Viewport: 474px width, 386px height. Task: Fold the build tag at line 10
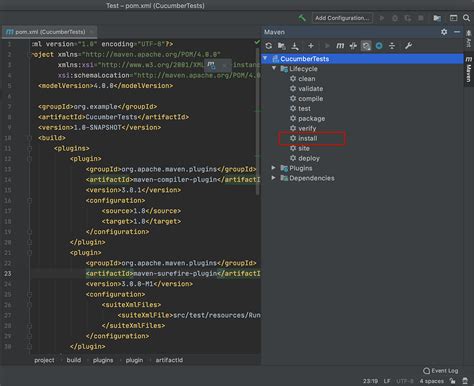29,138
